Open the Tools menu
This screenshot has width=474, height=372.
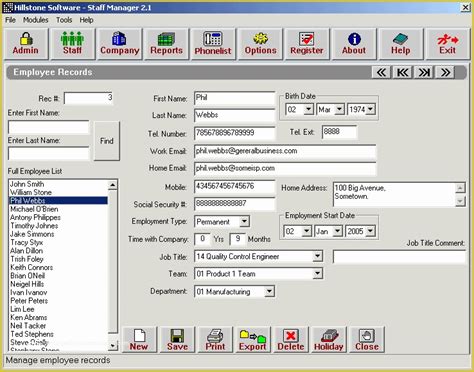tap(64, 20)
